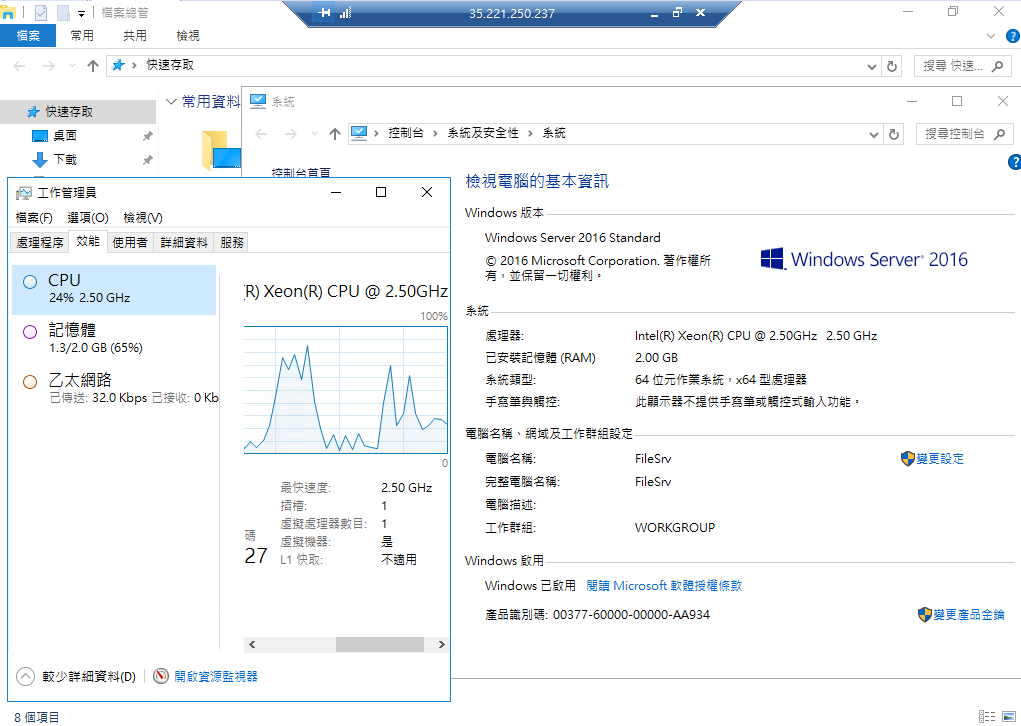Click forward arrow in System window
This screenshot has height=726, width=1021.
(x=291, y=133)
